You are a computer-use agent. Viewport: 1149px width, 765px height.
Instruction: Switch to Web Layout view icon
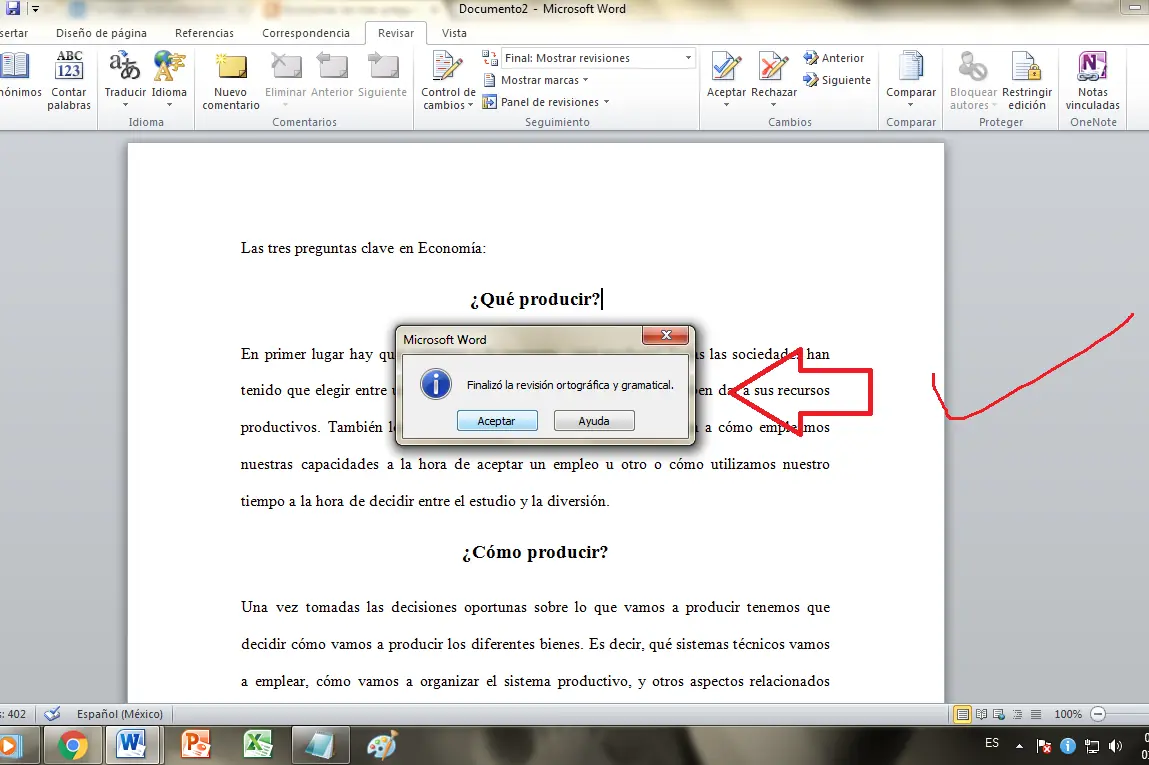pos(999,714)
